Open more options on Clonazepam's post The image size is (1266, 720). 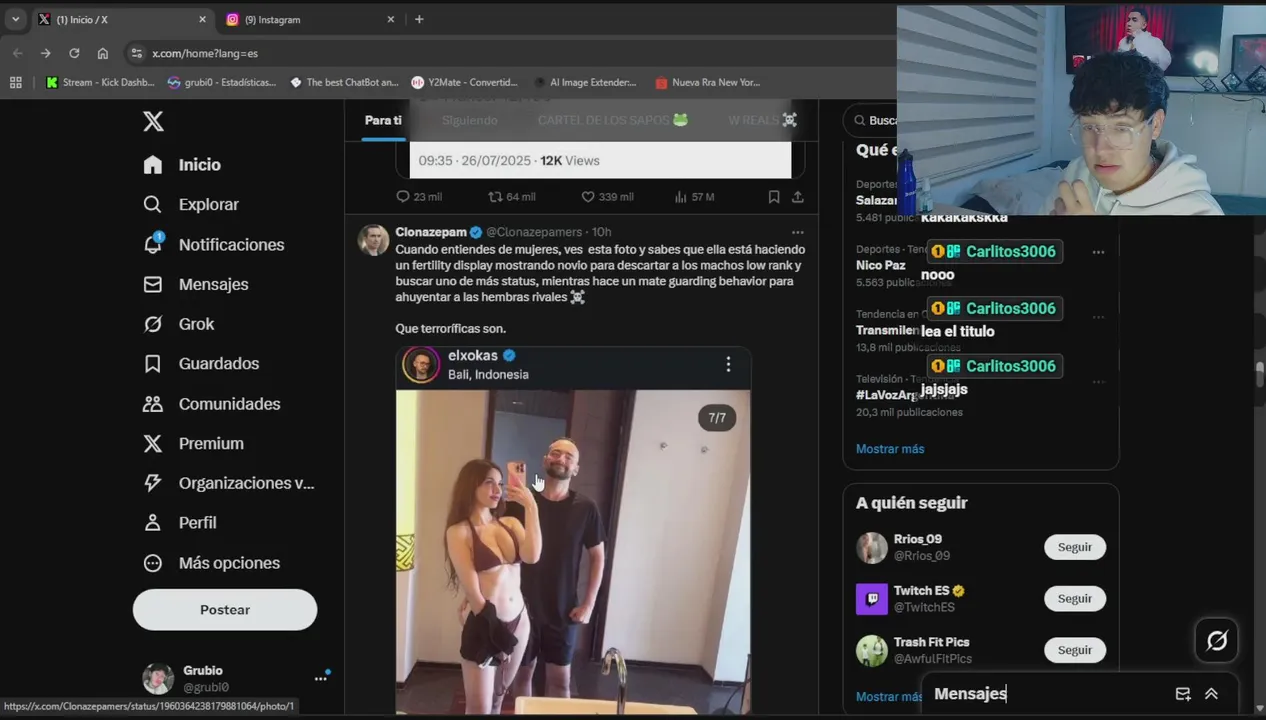[798, 232]
